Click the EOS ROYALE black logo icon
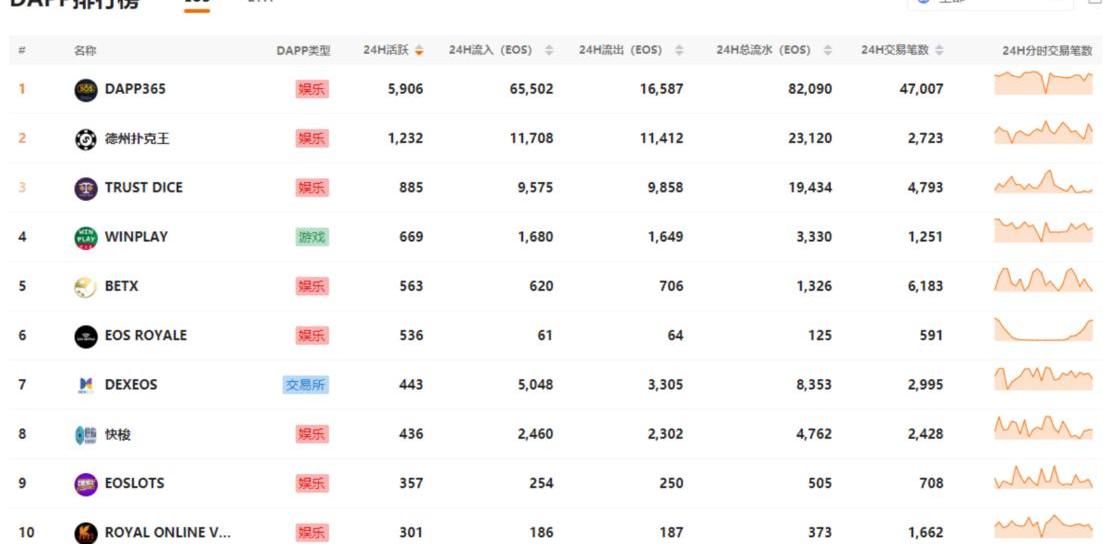Image resolution: width=1103 pixels, height=544 pixels. [86, 336]
